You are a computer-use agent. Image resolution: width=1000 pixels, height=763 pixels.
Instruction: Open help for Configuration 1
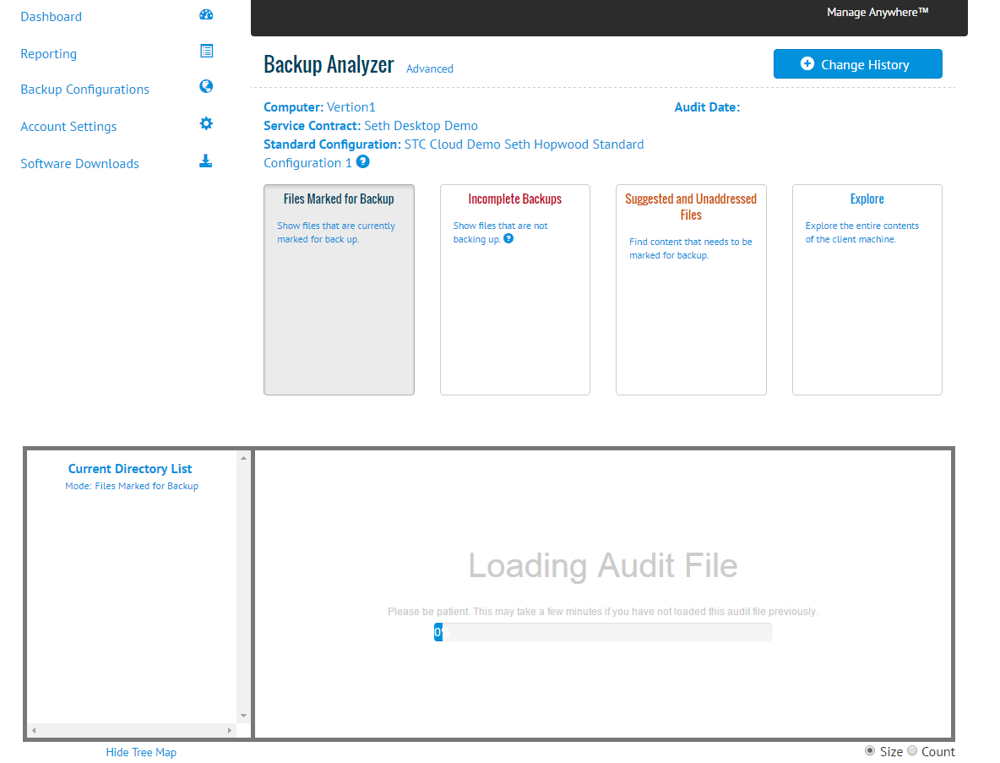[362, 162]
